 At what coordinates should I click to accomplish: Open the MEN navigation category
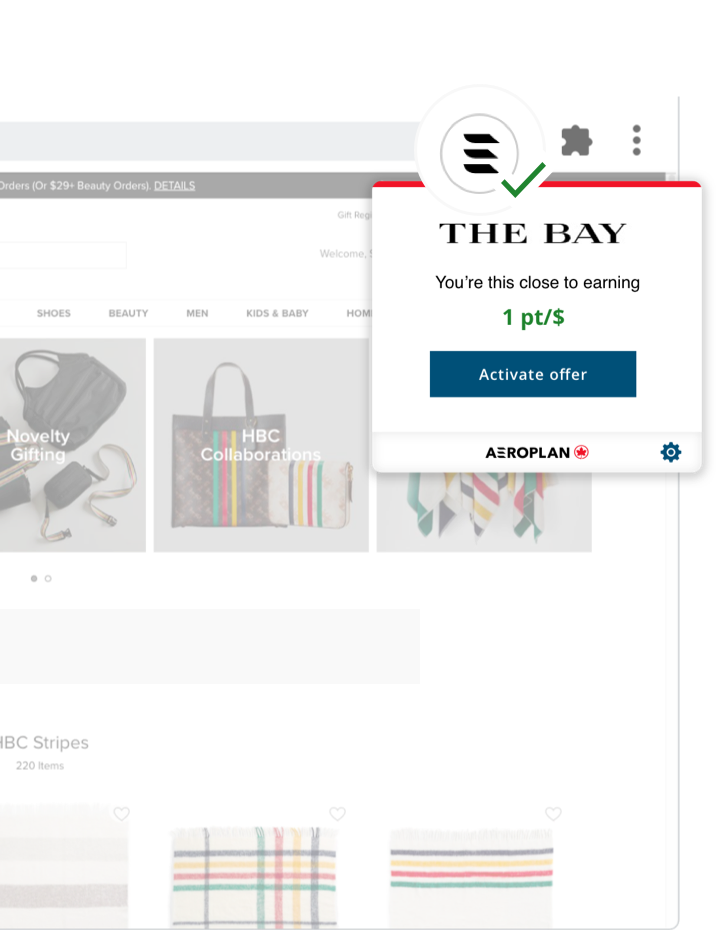tap(197, 313)
